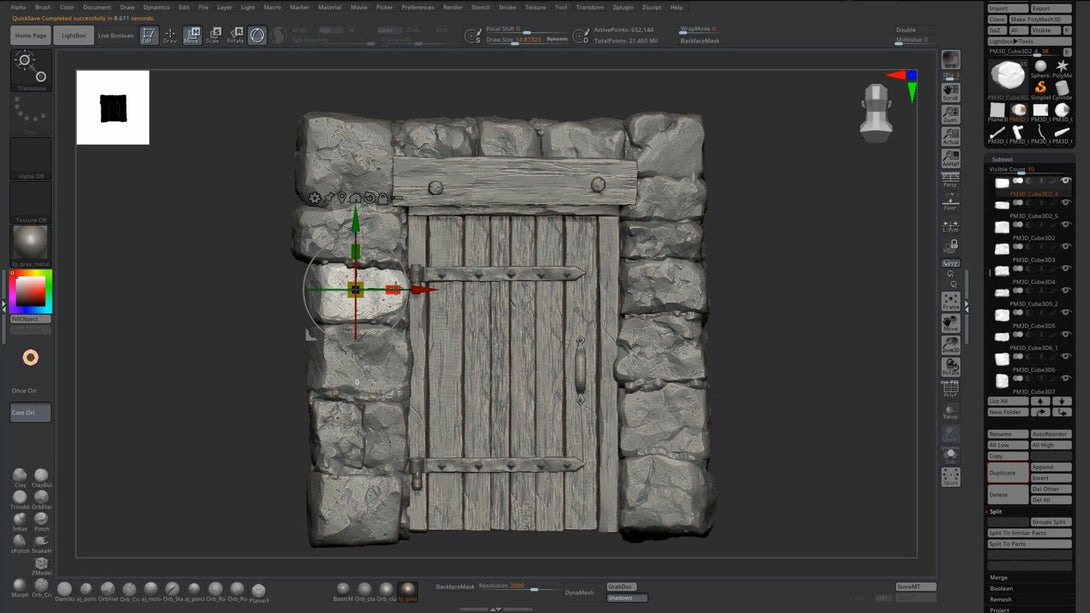Toggle PolyF polyframe display
The width and height of the screenshot is (1090, 613).
(x=950, y=389)
